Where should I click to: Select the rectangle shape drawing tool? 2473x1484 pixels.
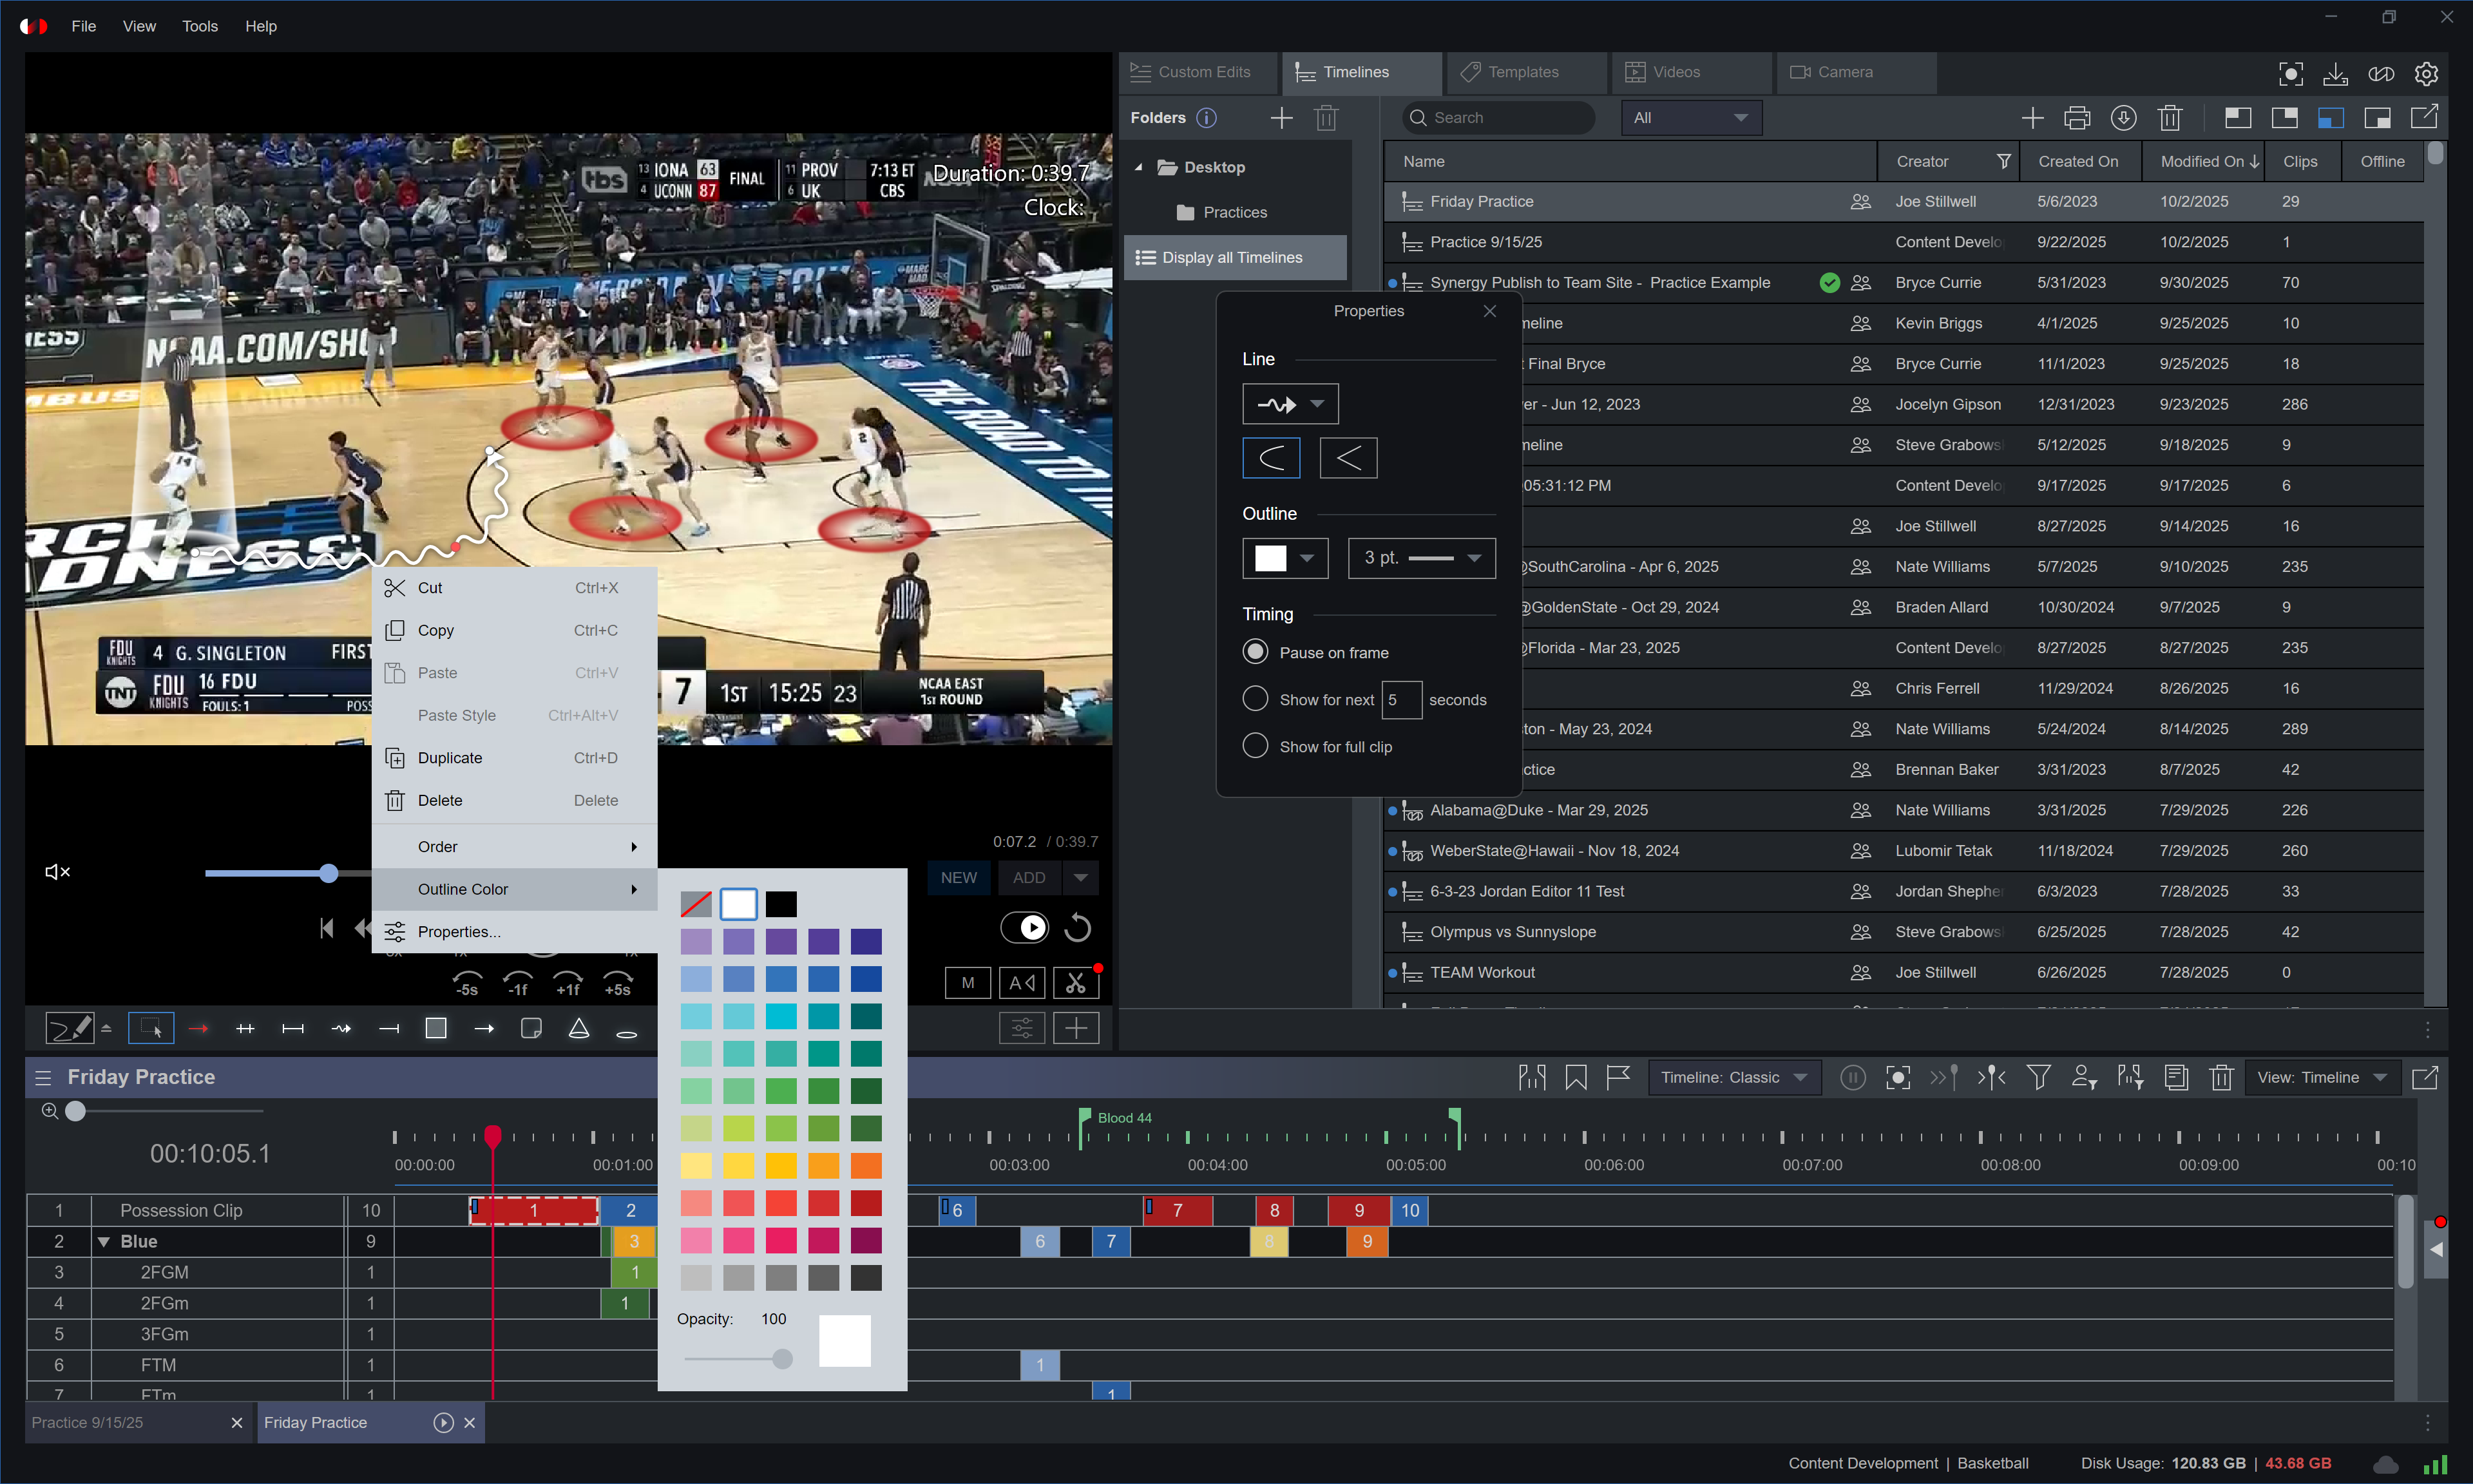click(436, 1028)
